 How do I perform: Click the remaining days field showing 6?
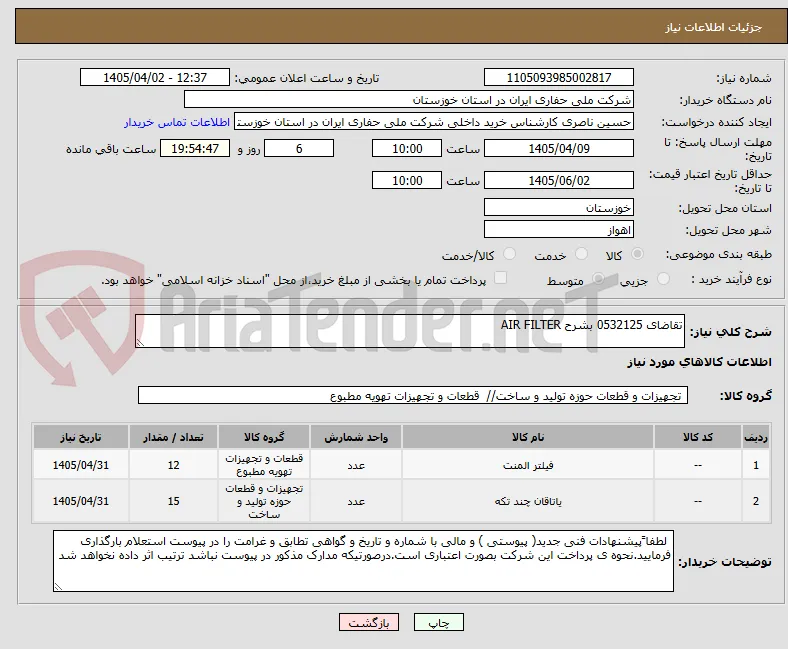point(299,148)
